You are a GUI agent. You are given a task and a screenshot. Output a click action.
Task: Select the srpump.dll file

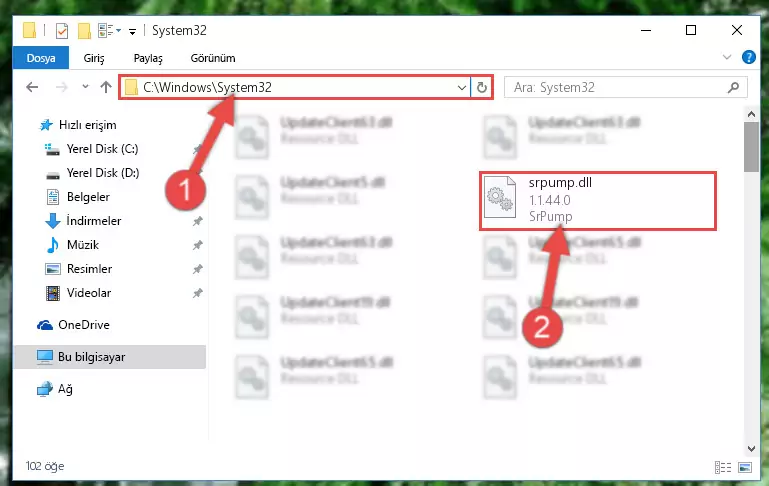pyautogui.click(x=597, y=200)
